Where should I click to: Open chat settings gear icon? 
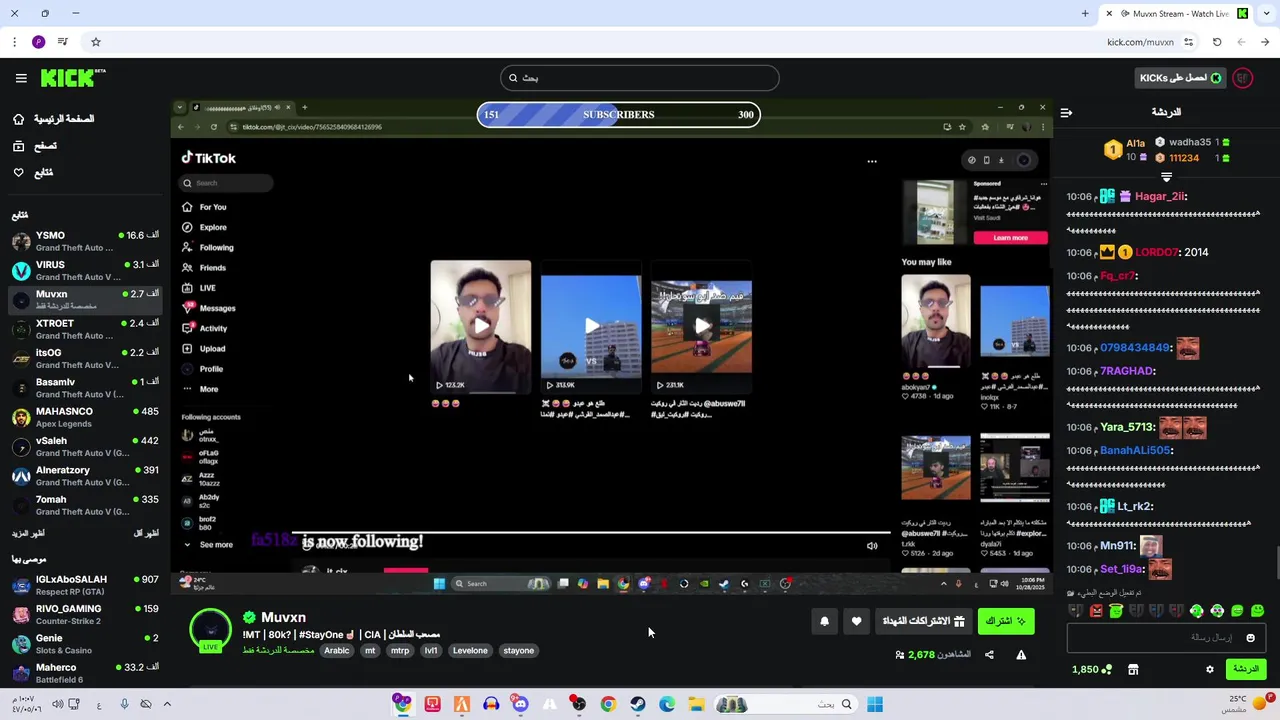pyautogui.click(x=1209, y=669)
